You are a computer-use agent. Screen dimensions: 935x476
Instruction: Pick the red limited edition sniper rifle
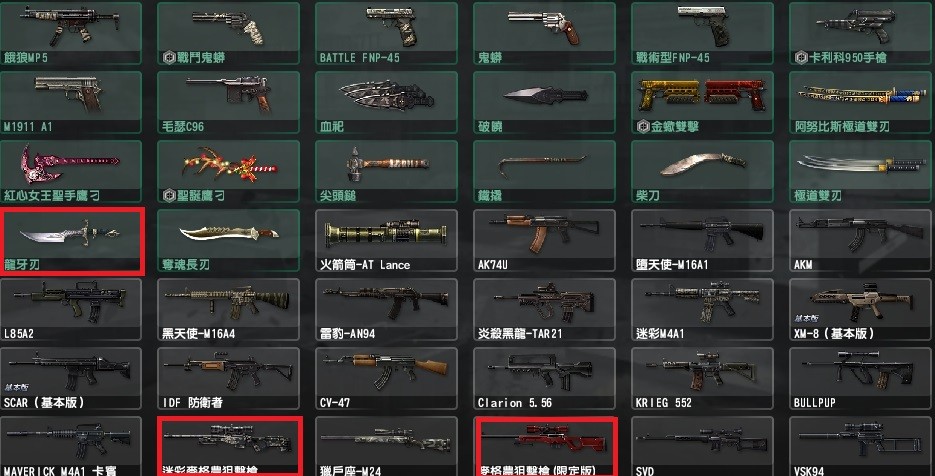coord(546,446)
